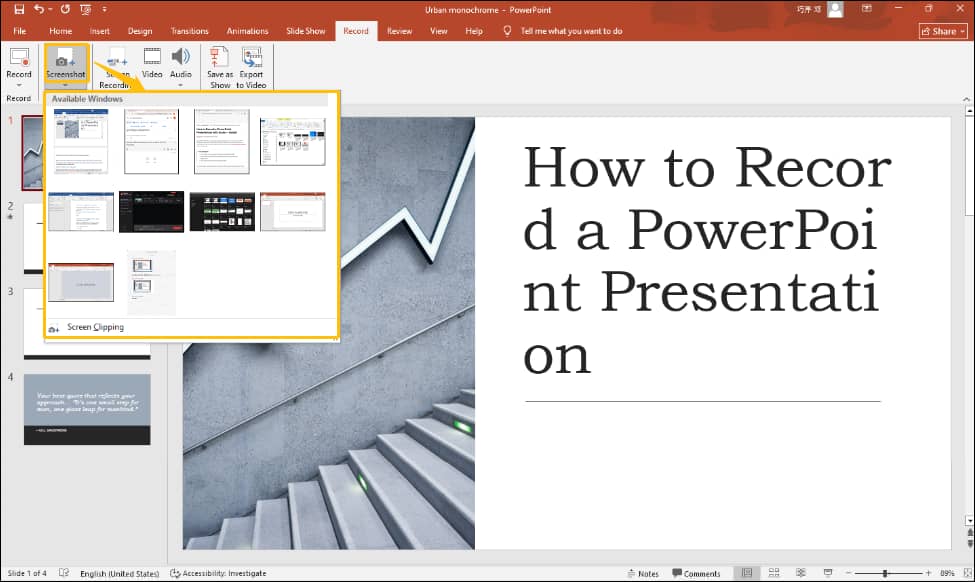This screenshot has height=582, width=975.
Task: Start the slide show from the status bar
Action: 828,572
